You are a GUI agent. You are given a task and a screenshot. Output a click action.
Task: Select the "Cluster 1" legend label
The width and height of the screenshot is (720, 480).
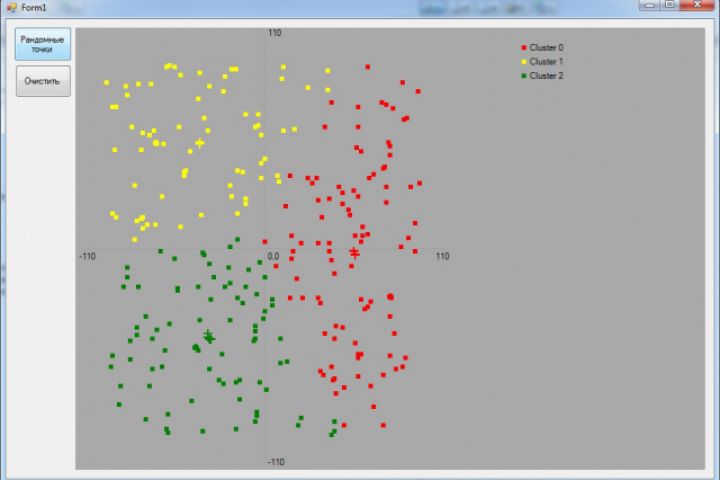coord(546,62)
